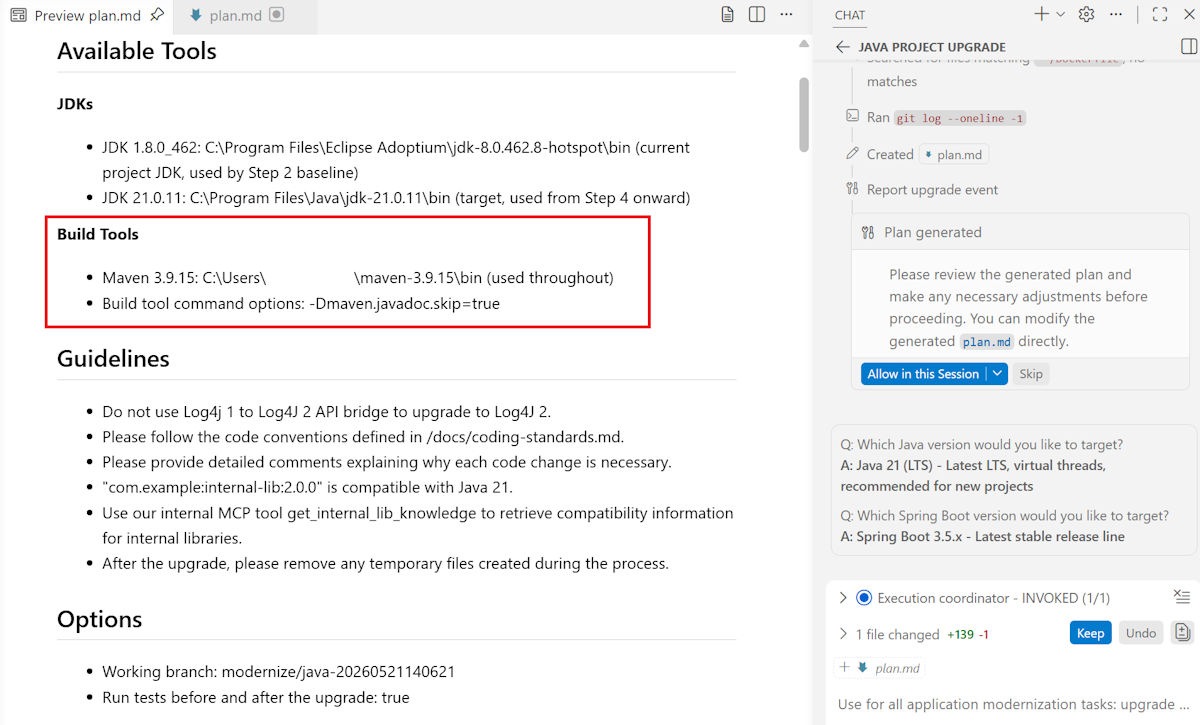
Task: Click the Run tests before and after line
Action: point(256,698)
